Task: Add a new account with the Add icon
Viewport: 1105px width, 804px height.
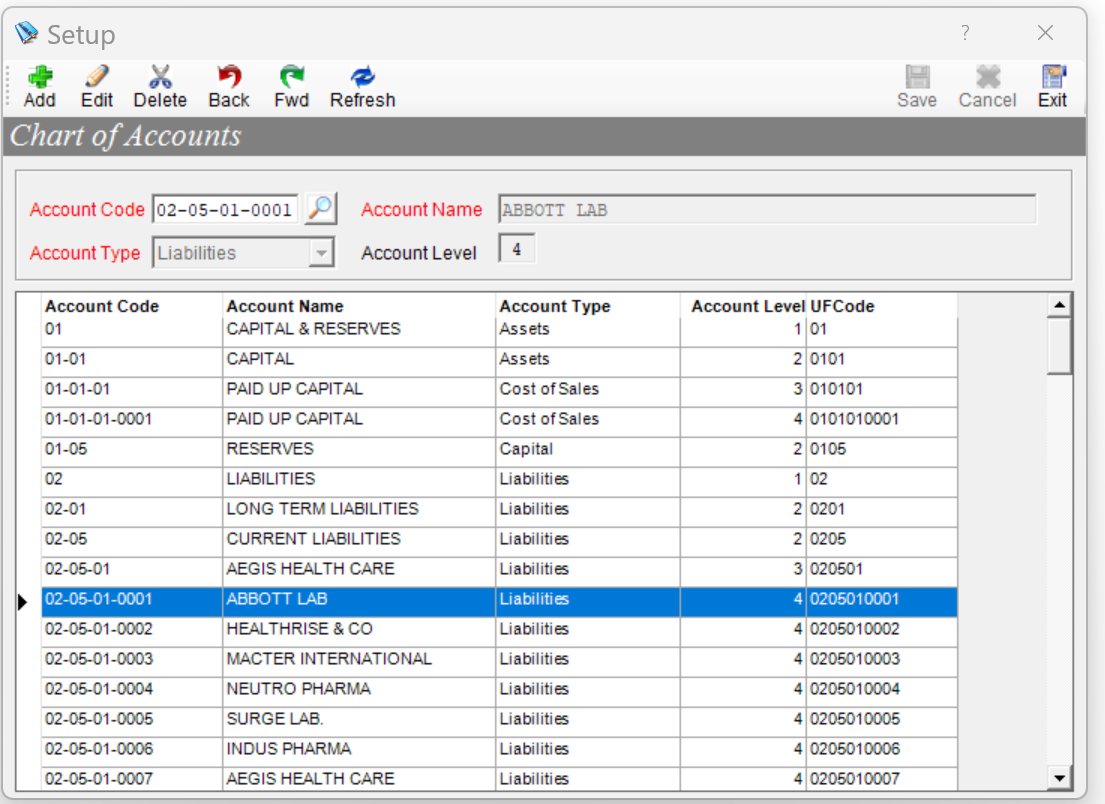Action: (39, 87)
